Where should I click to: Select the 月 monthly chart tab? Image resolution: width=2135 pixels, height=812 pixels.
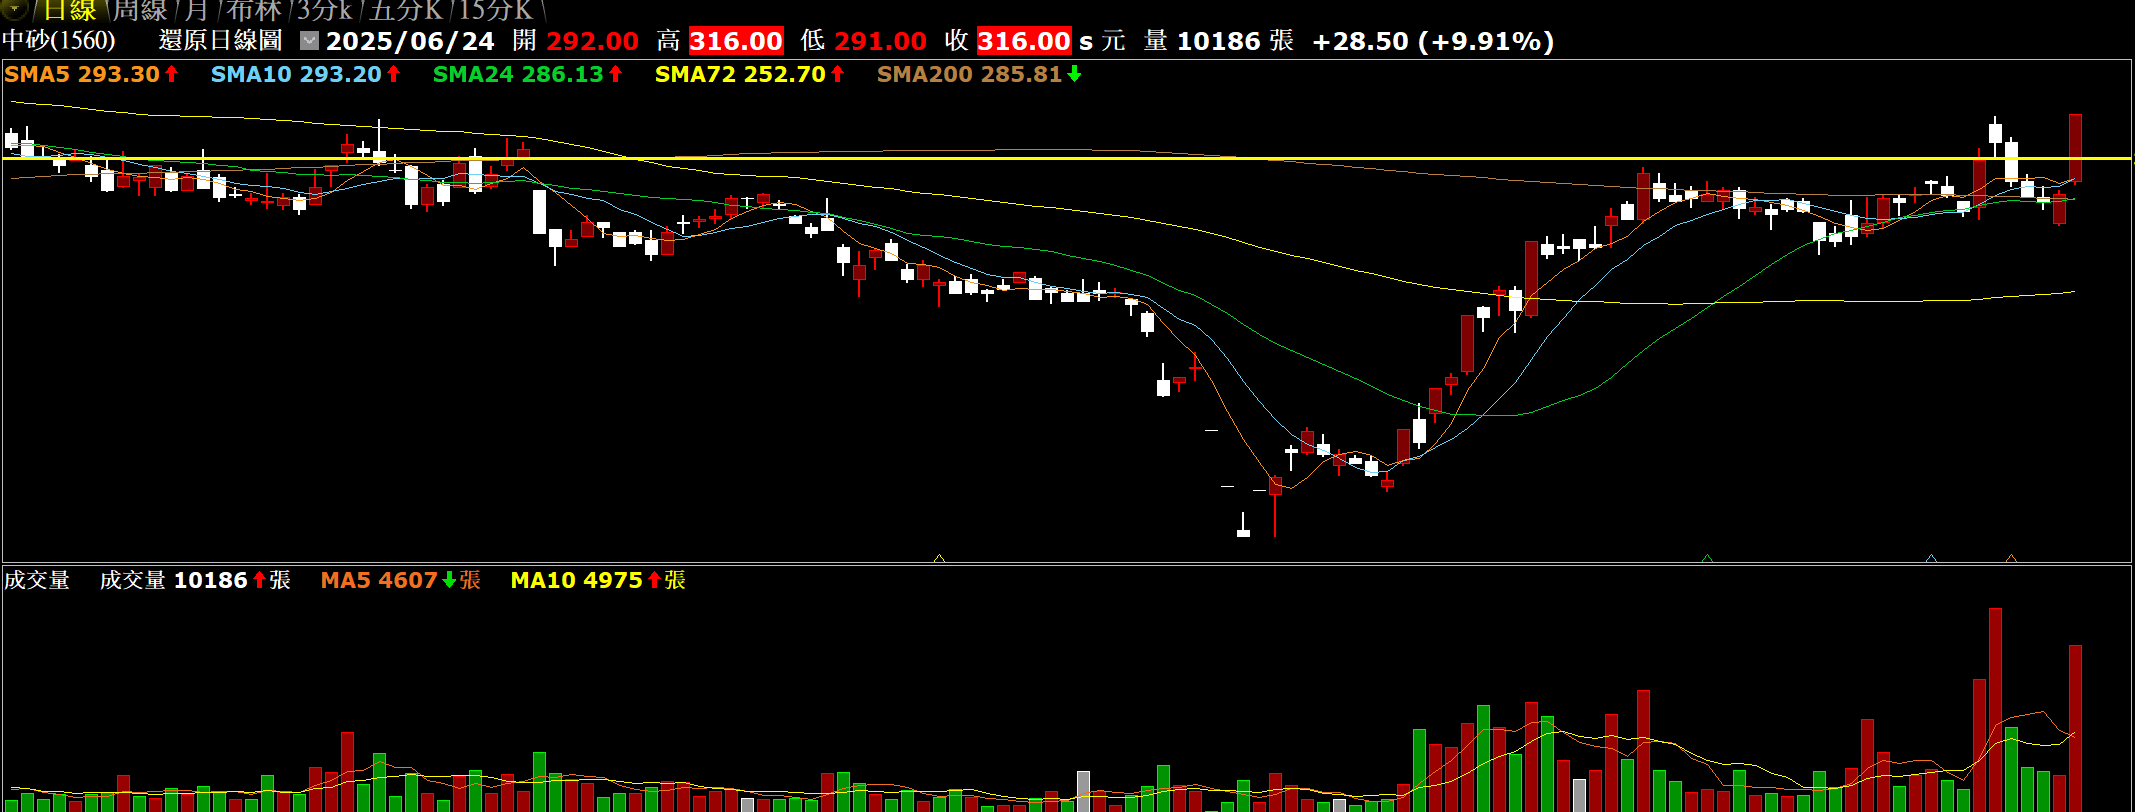(196, 11)
